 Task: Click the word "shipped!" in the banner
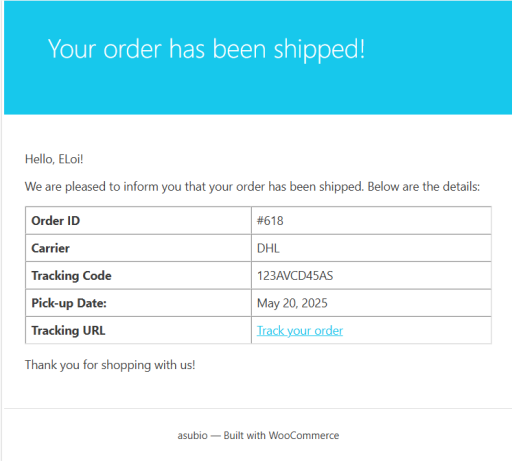[x=319, y=50]
